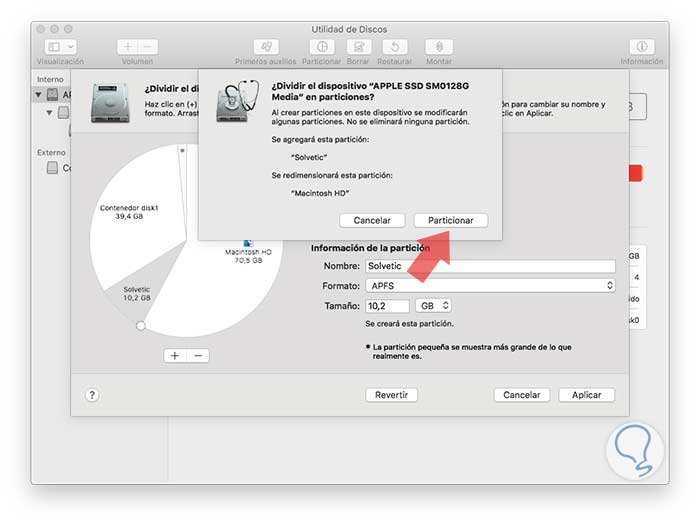Confirm with the Particionar dialog button

coord(450,220)
